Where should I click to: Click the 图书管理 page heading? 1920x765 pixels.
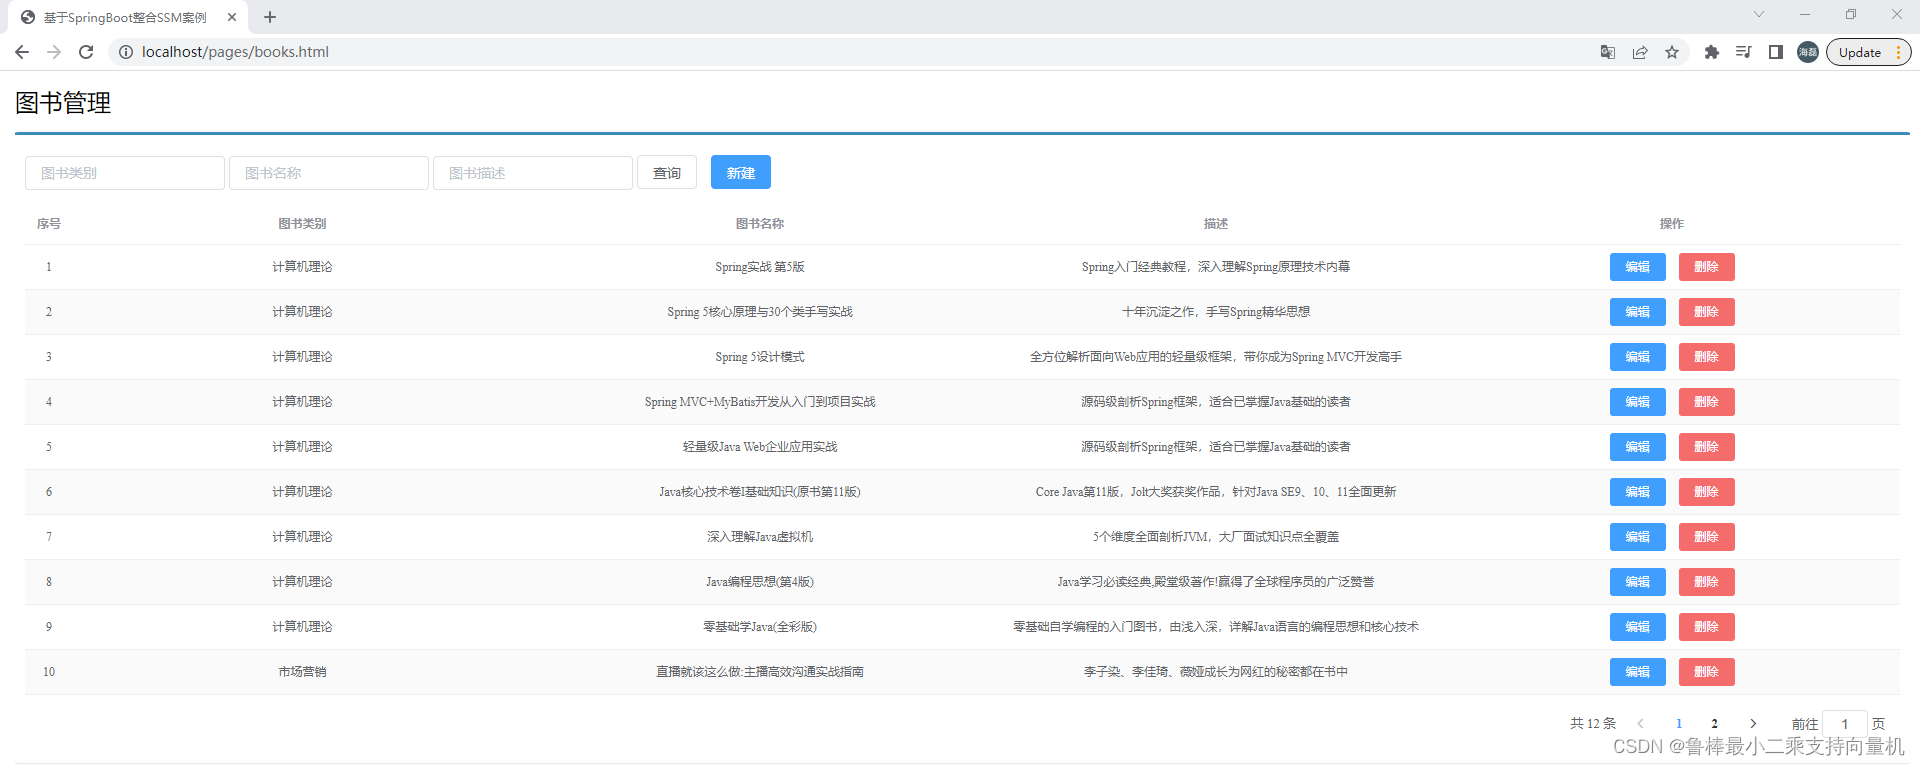point(63,103)
